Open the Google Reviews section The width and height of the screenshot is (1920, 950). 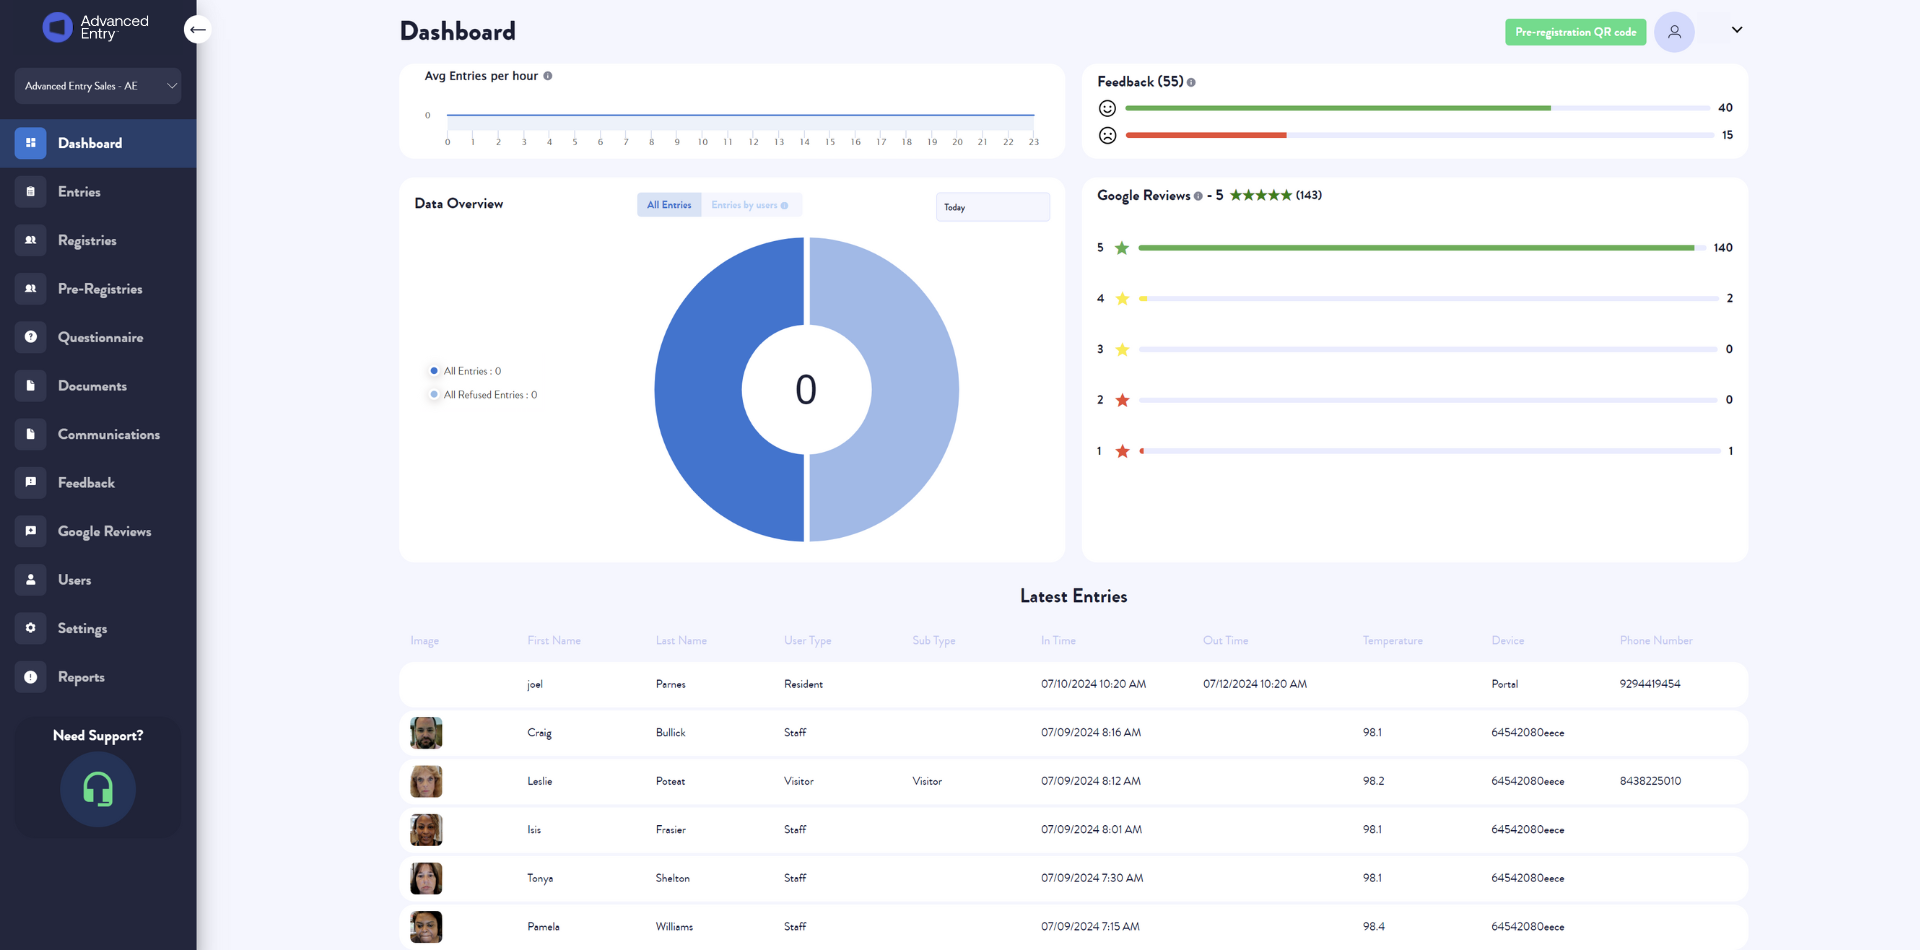[x=105, y=531]
